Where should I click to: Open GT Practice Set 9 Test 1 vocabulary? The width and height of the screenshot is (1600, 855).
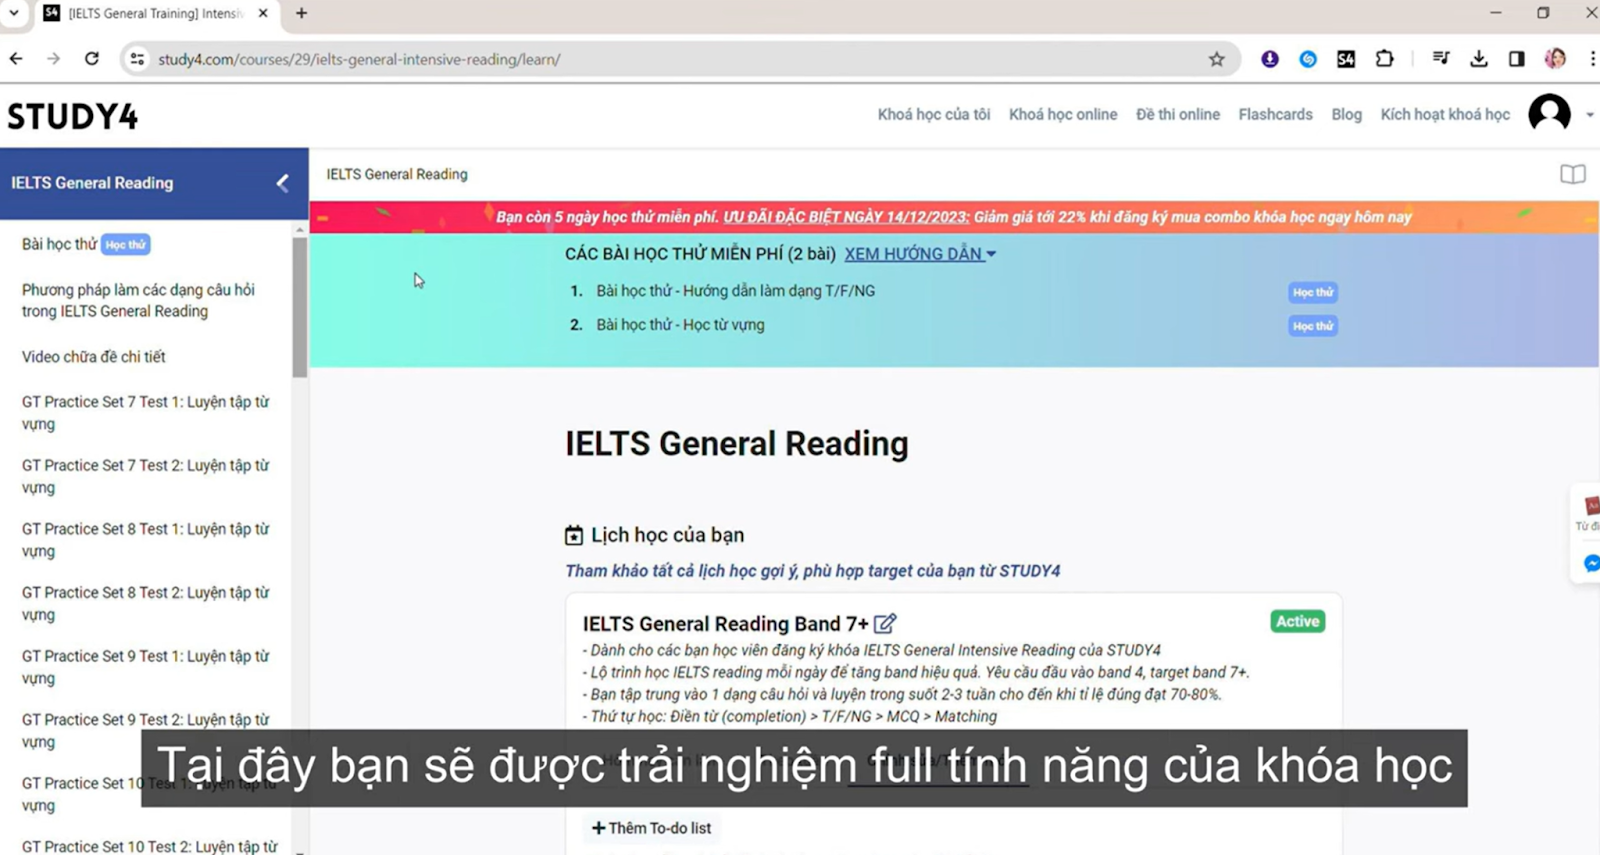146,667
